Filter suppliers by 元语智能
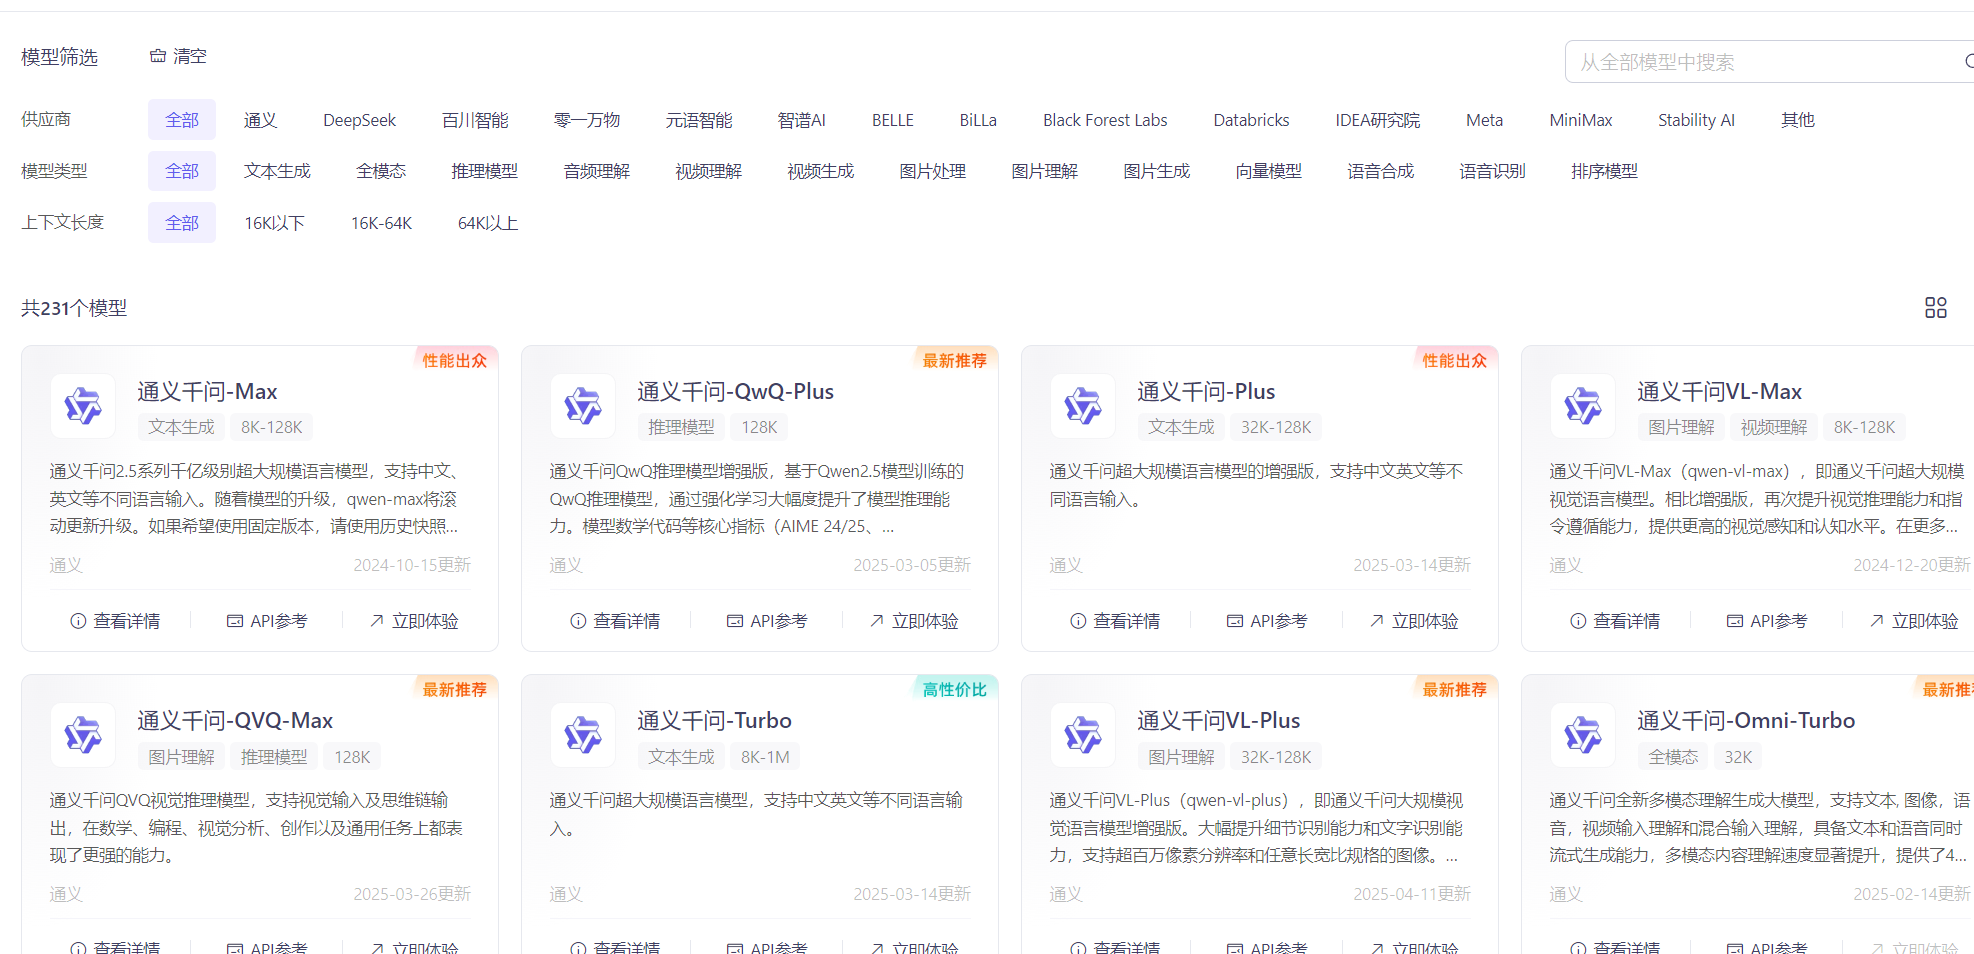This screenshot has height=954, width=1974. (699, 120)
